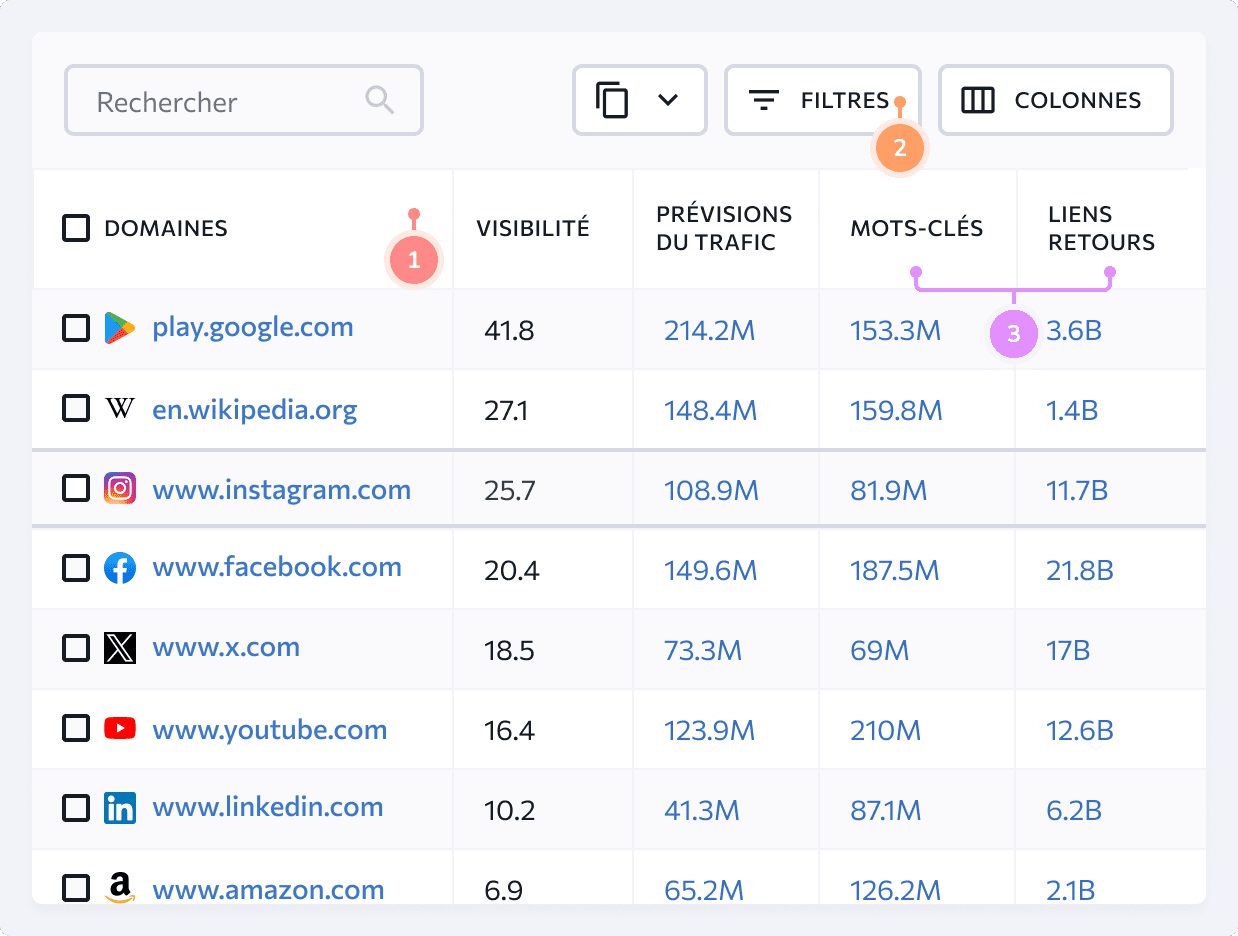Sort by the MOTS-CLÉS column header
Image resolution: width=1238 pixels, height=936 pixels.
click(x=917, y=228)
